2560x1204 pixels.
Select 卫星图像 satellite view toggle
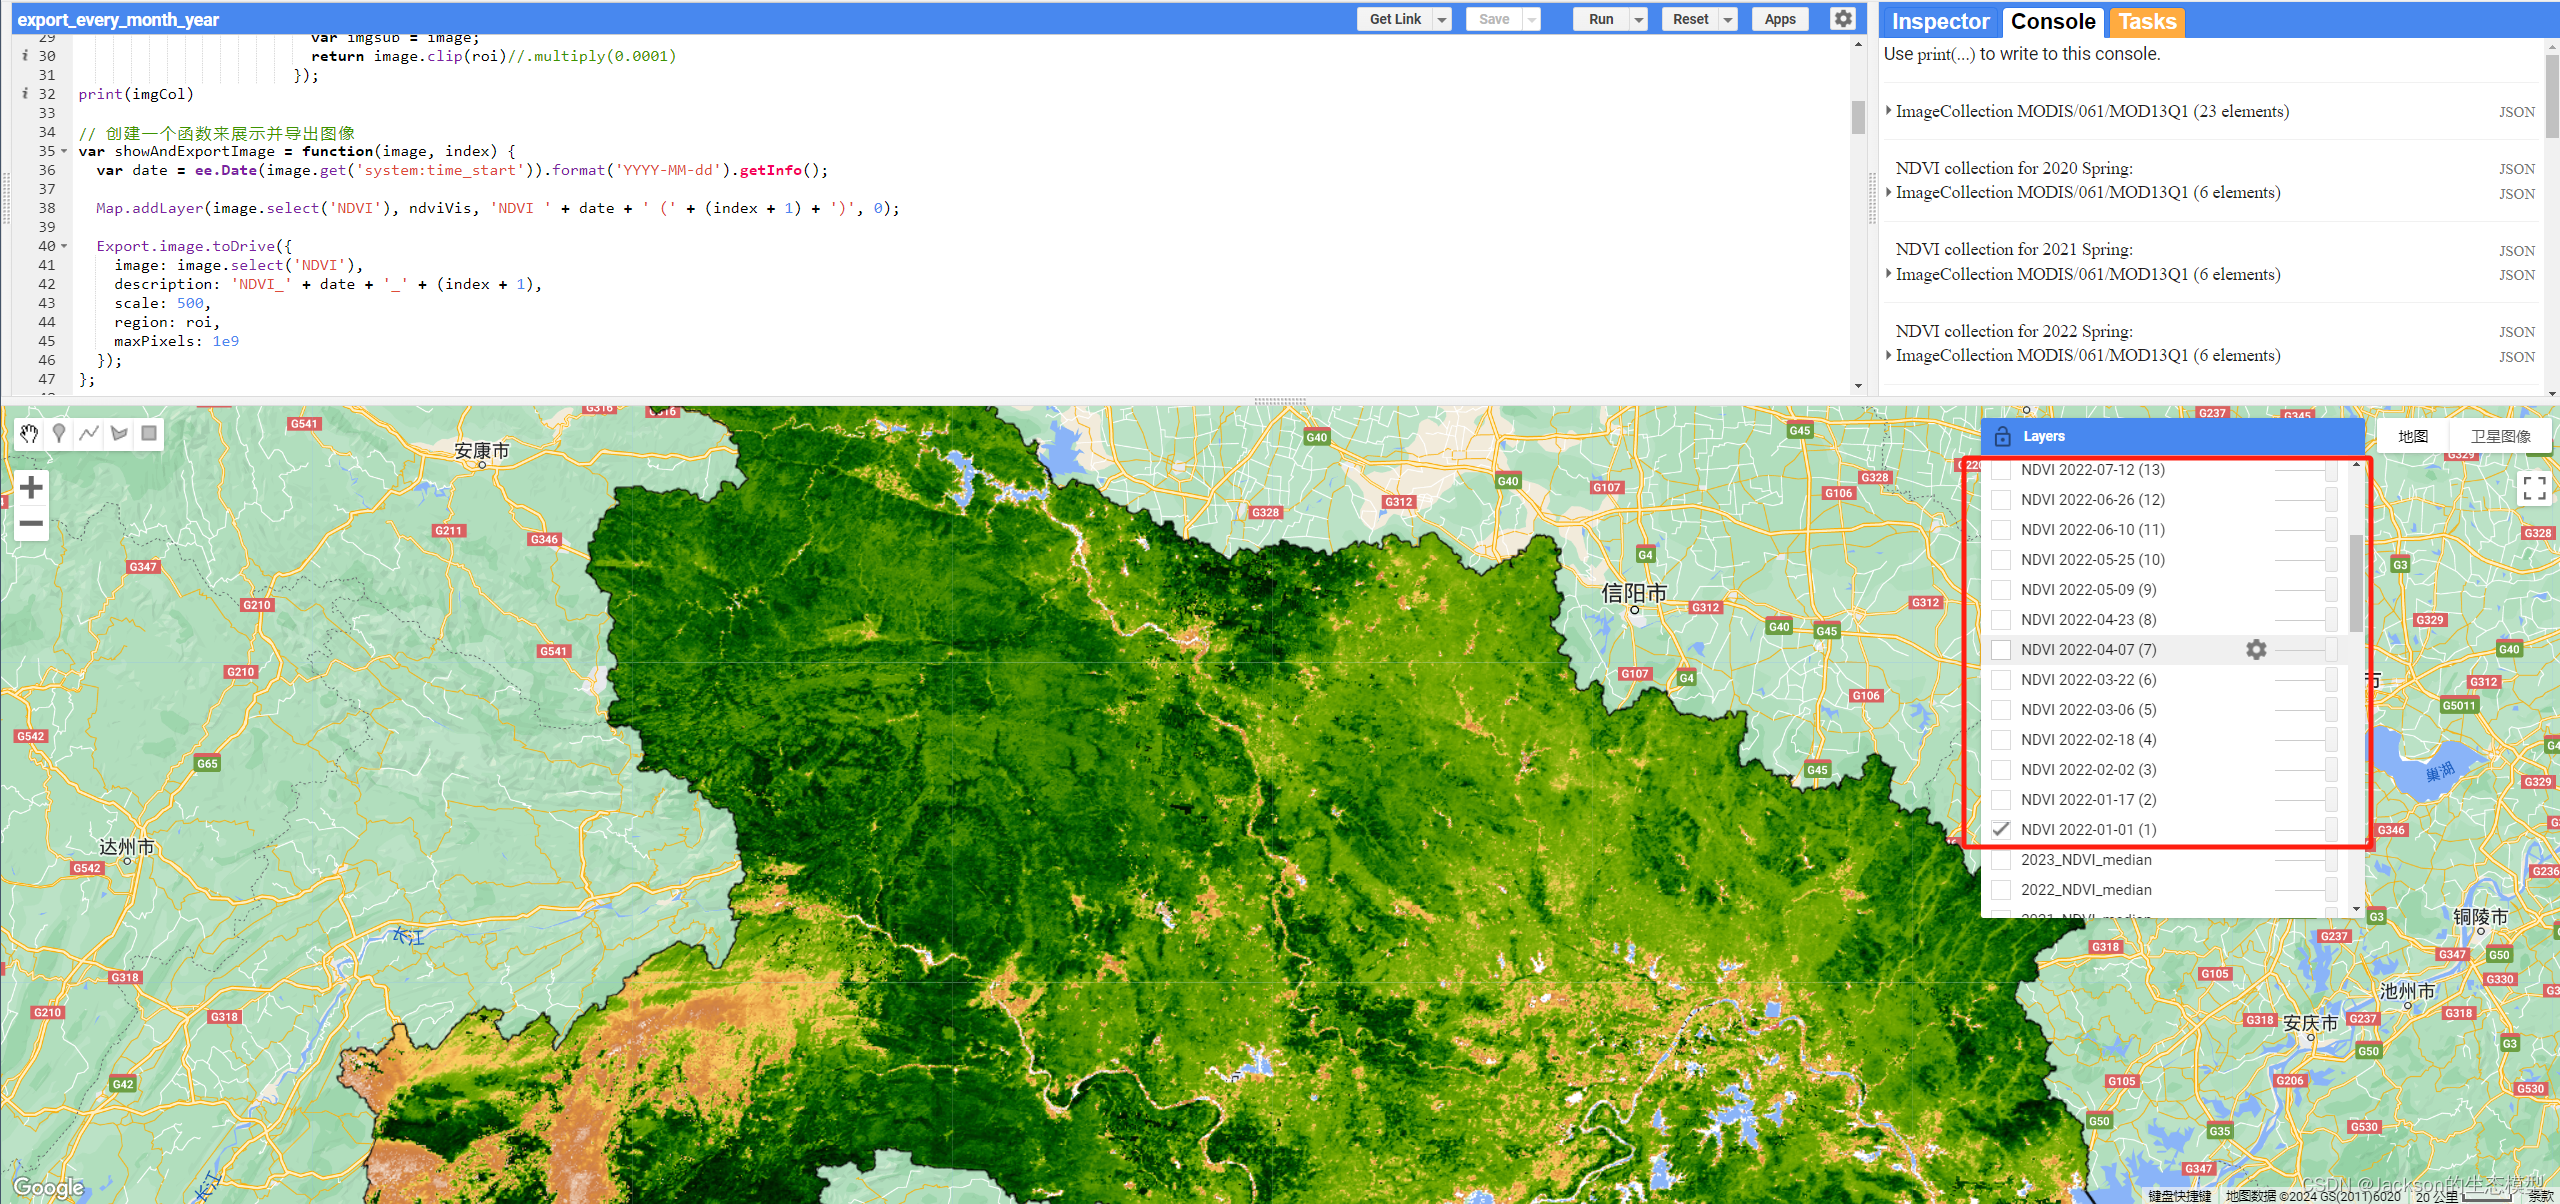(x=2498, y=436)
